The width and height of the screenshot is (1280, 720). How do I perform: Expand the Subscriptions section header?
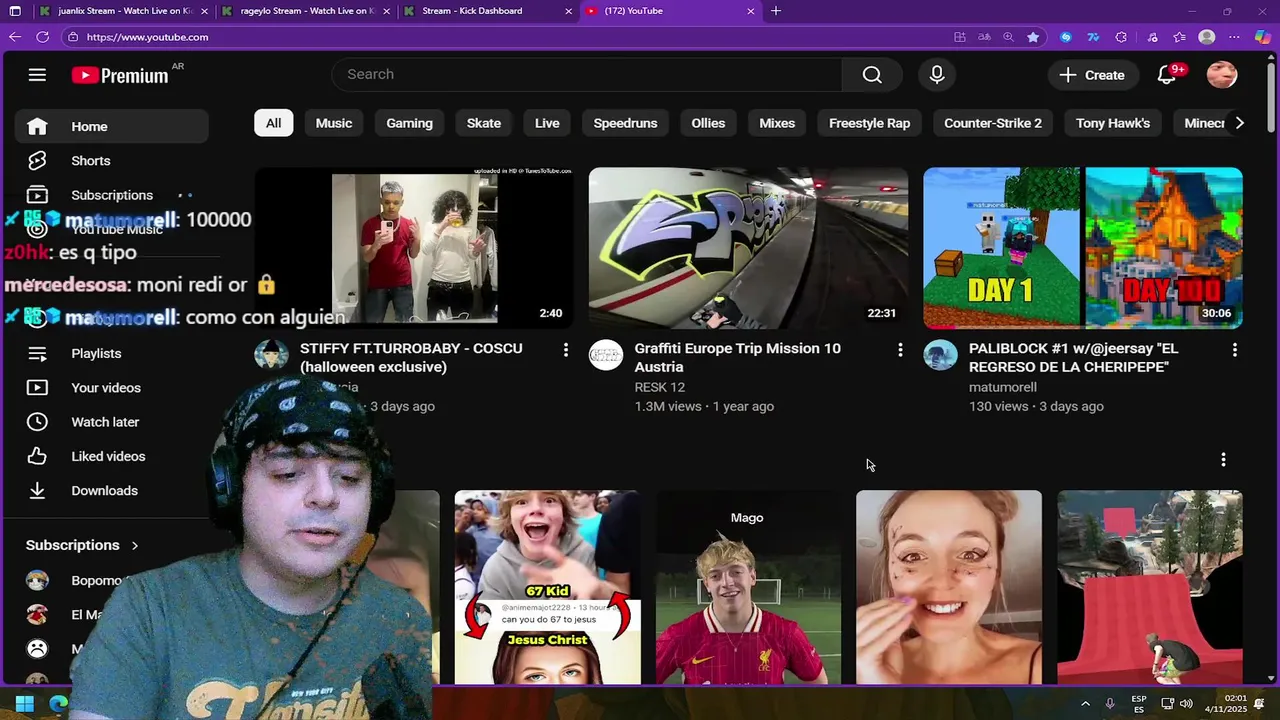pos(82,545)
